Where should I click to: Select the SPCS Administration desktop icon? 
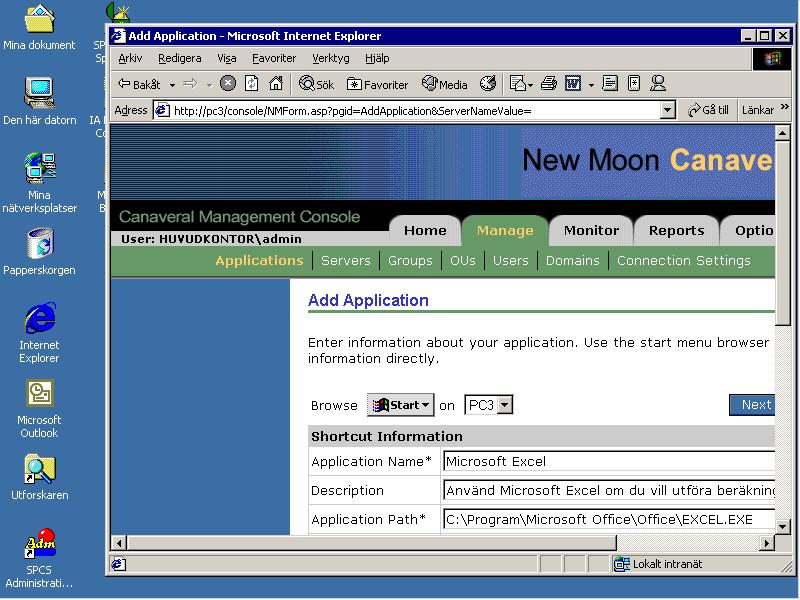coord(39,559)
